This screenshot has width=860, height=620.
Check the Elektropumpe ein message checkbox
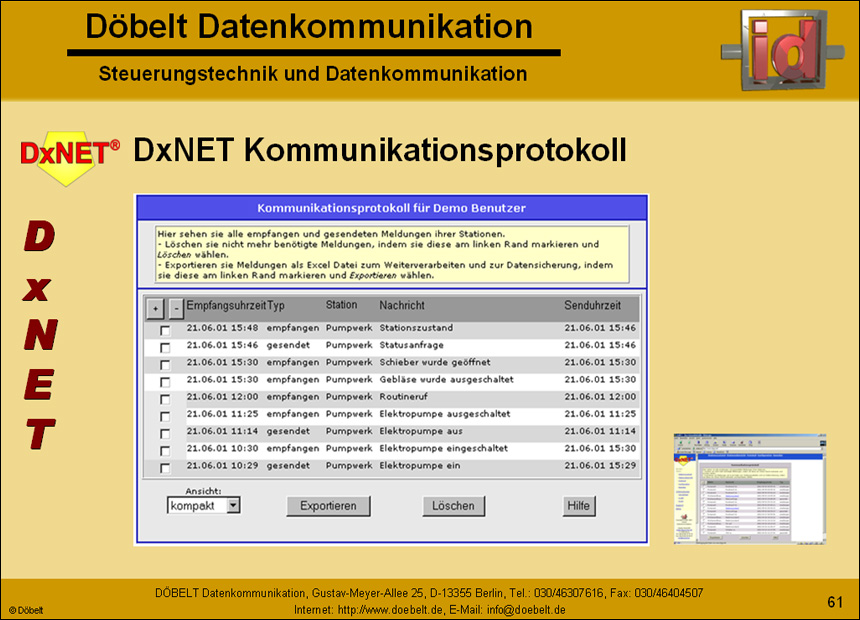166,466
